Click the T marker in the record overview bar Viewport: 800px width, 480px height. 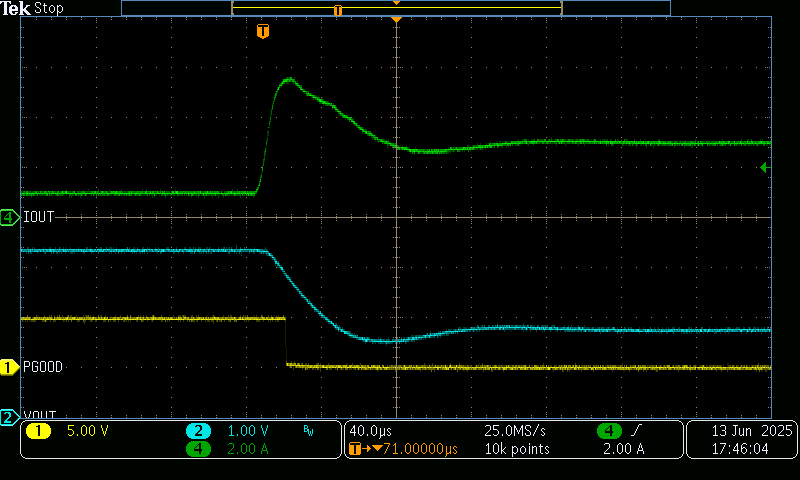click(338, 10)
